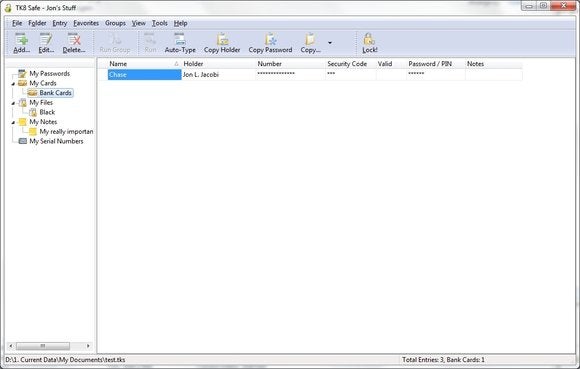Click the Edit entry toolbar icon
The width and height of the screenshot is (580, 369).
46,39
